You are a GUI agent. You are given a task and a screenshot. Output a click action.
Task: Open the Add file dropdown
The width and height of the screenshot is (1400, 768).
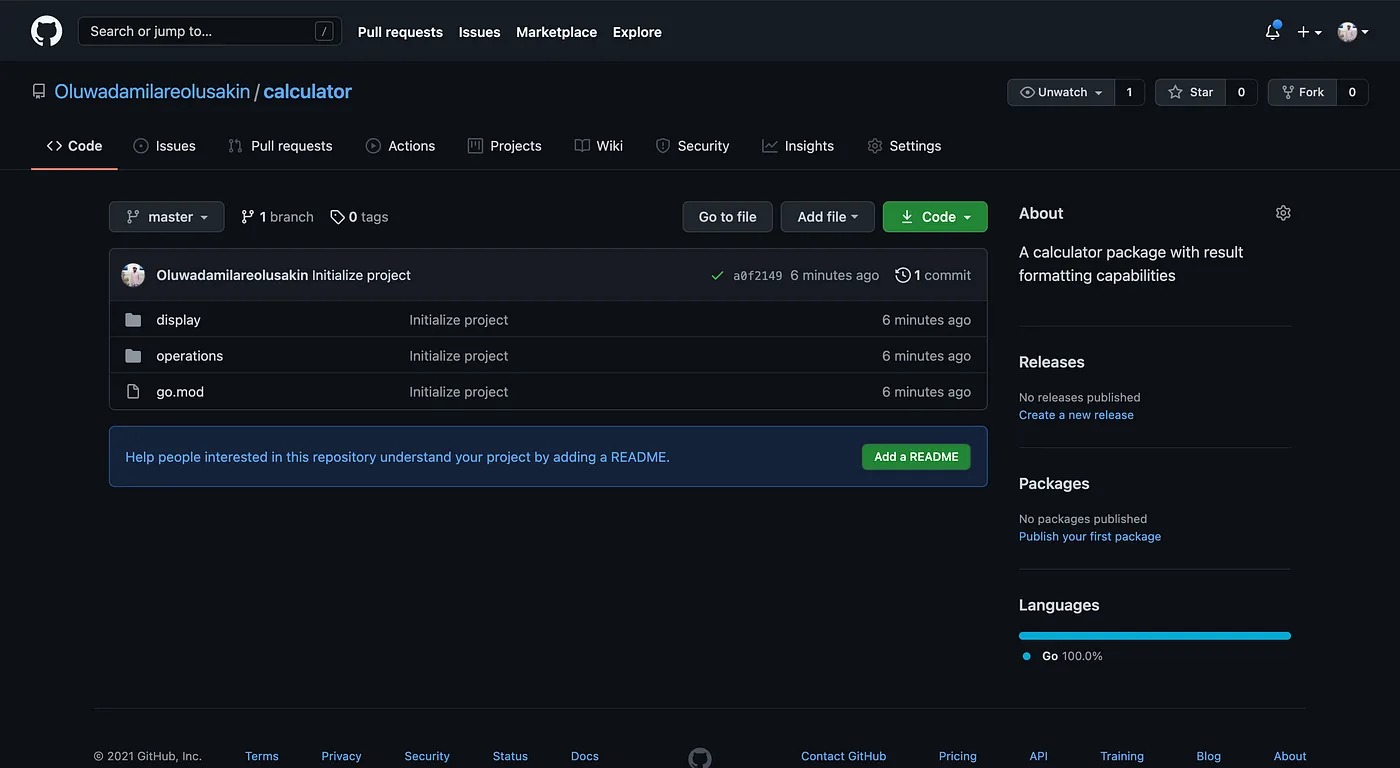827,217
